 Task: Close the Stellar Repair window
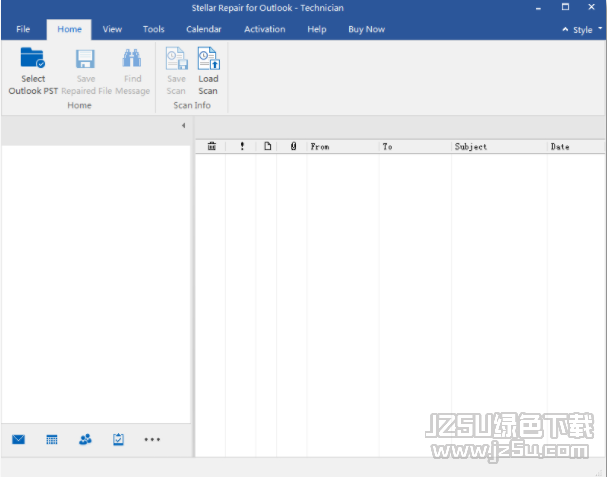click(591, 7)
